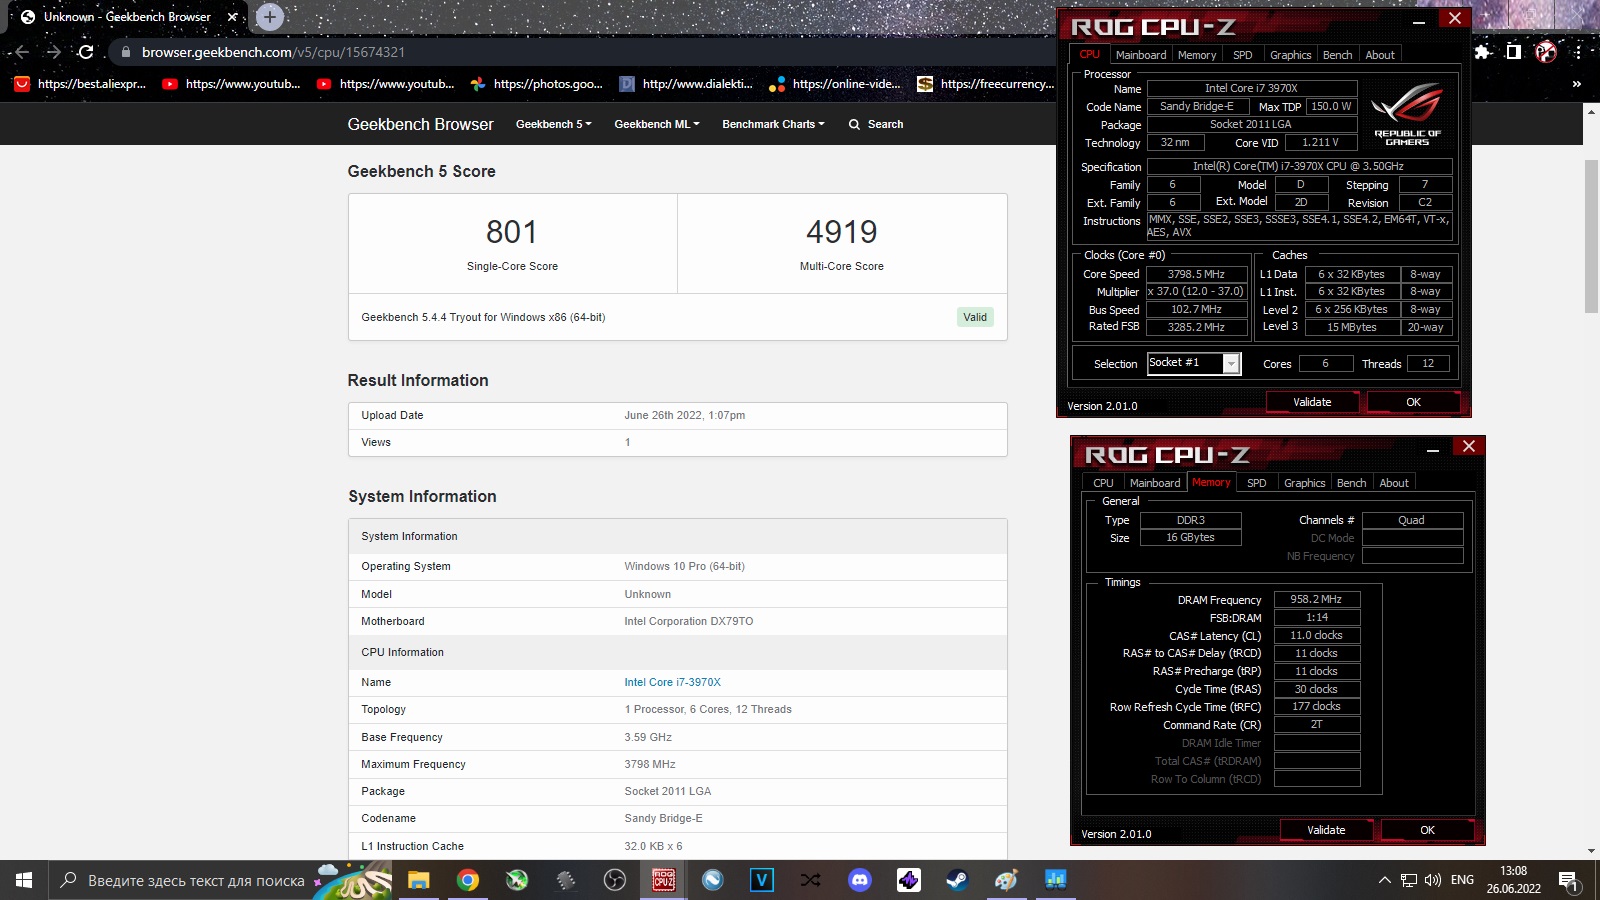Open Steam from the taskbar

point(958,880)
